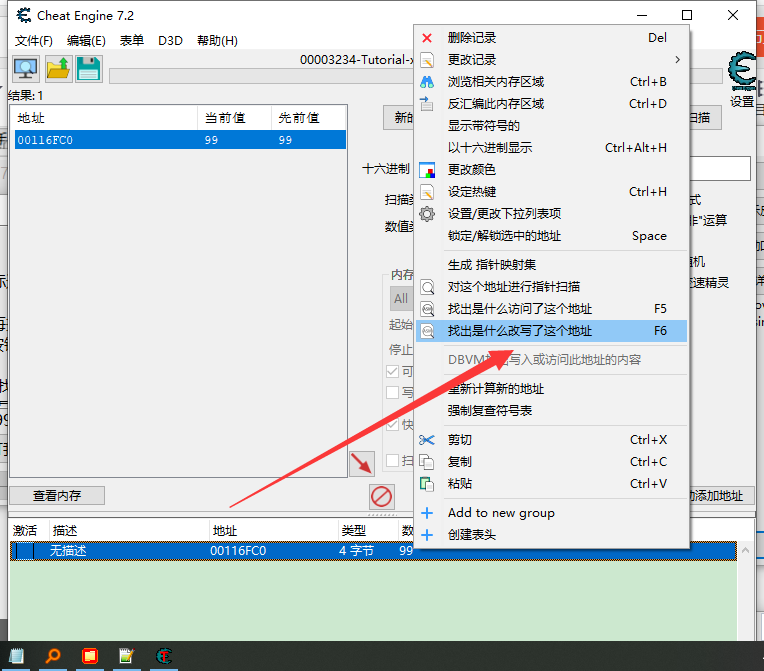Open the 帮助(H) menu

[217, 40]
